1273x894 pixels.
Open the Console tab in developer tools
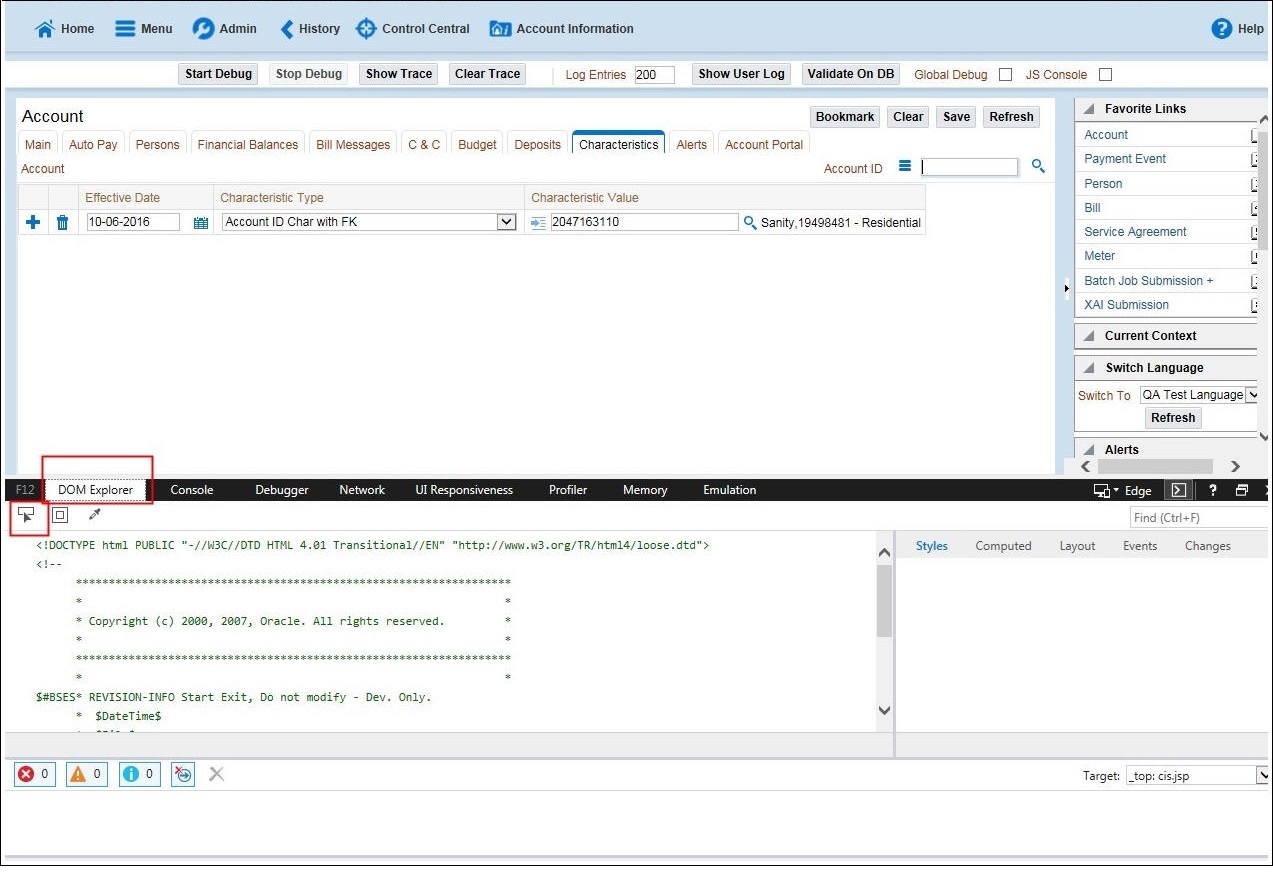(191, 490)
